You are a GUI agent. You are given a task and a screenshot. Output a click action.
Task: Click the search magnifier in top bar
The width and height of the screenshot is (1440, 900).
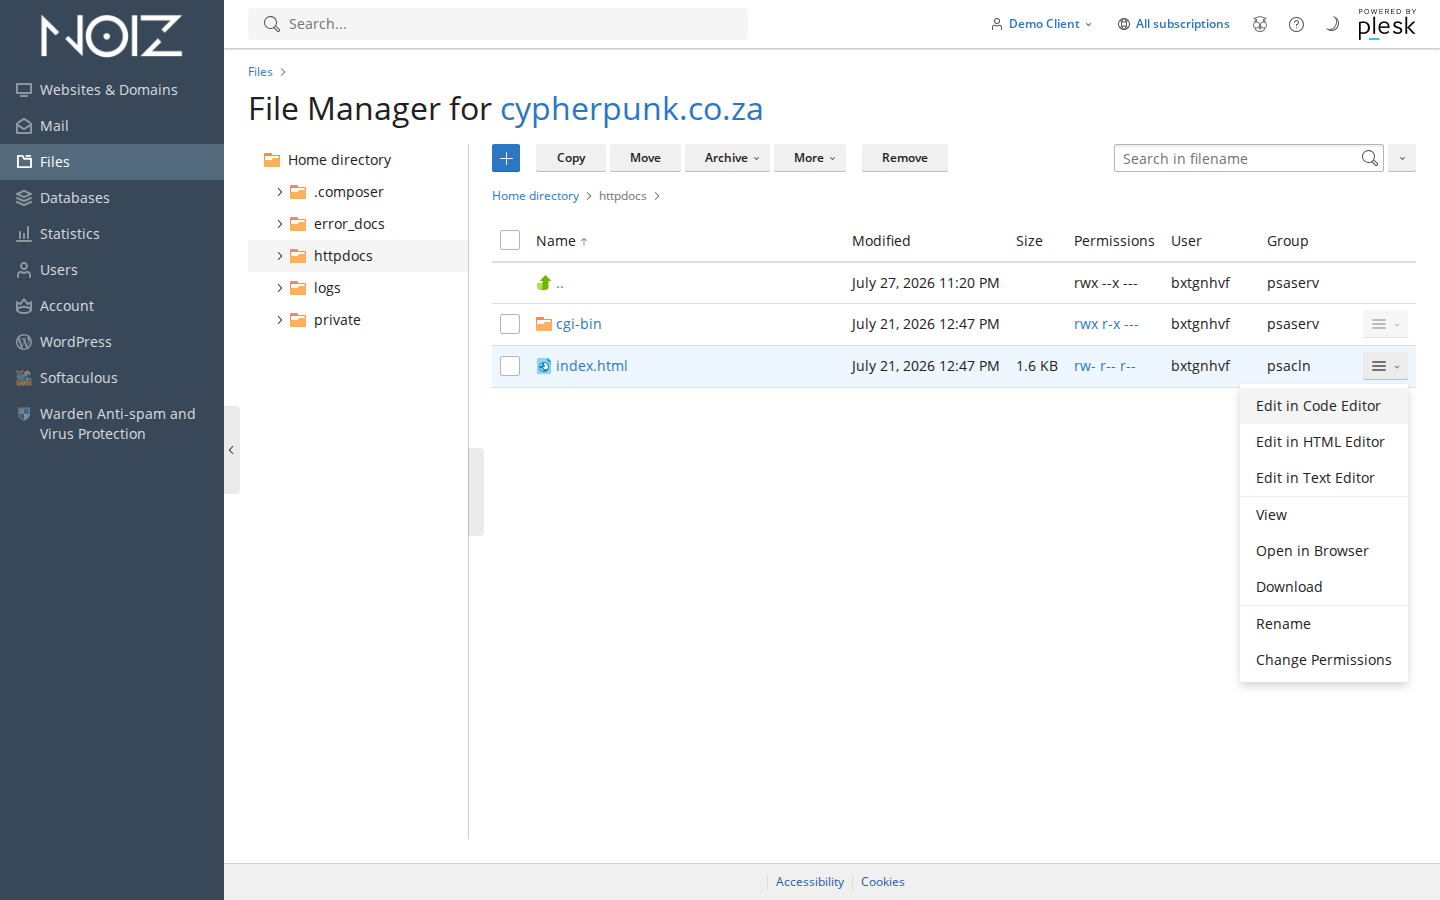272,24
